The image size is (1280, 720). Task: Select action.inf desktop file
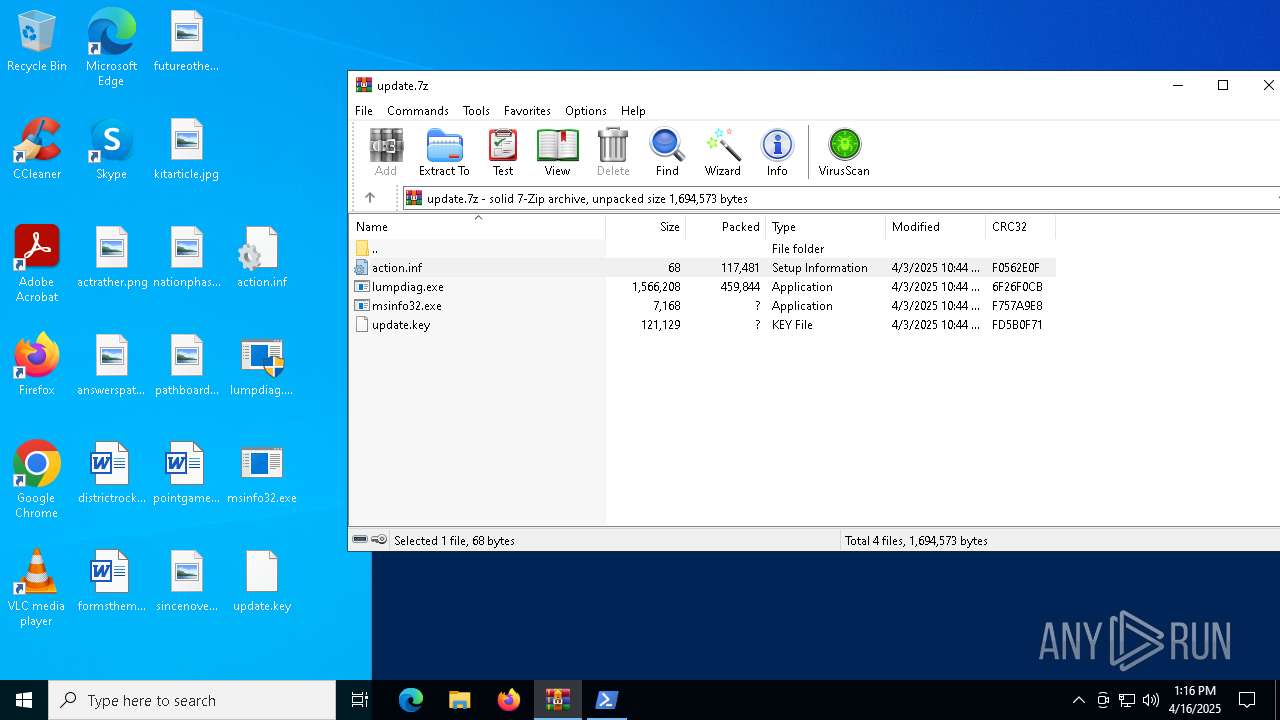[262, 257]
